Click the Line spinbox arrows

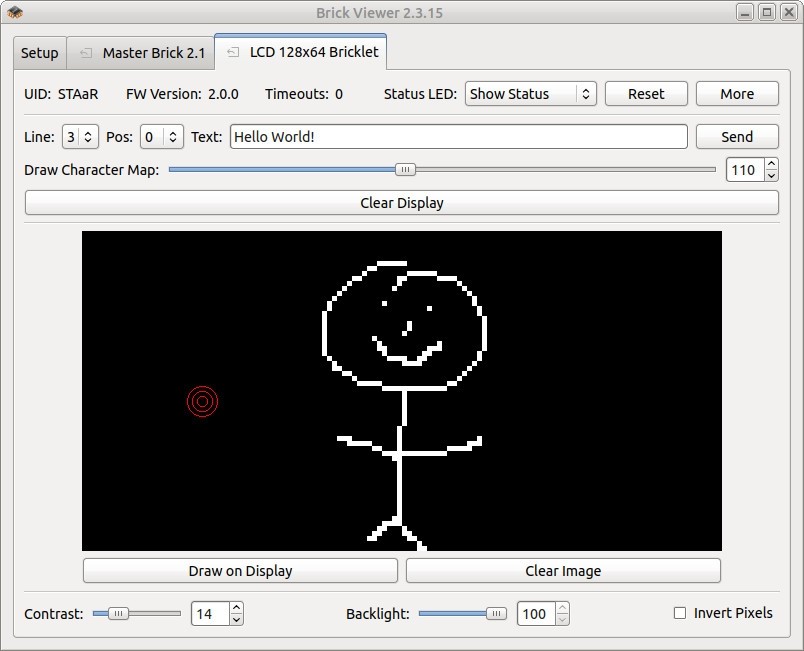click(x=88, y=137)
